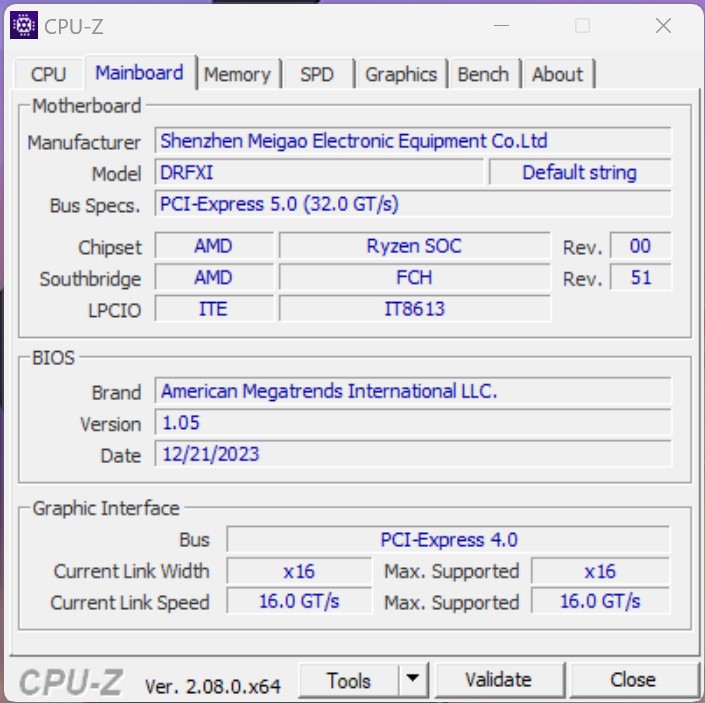This screenshot has width=705, height=703.
Task: Switch to the CPU tab
Action: pyautogui.click(x=49, y=74)
